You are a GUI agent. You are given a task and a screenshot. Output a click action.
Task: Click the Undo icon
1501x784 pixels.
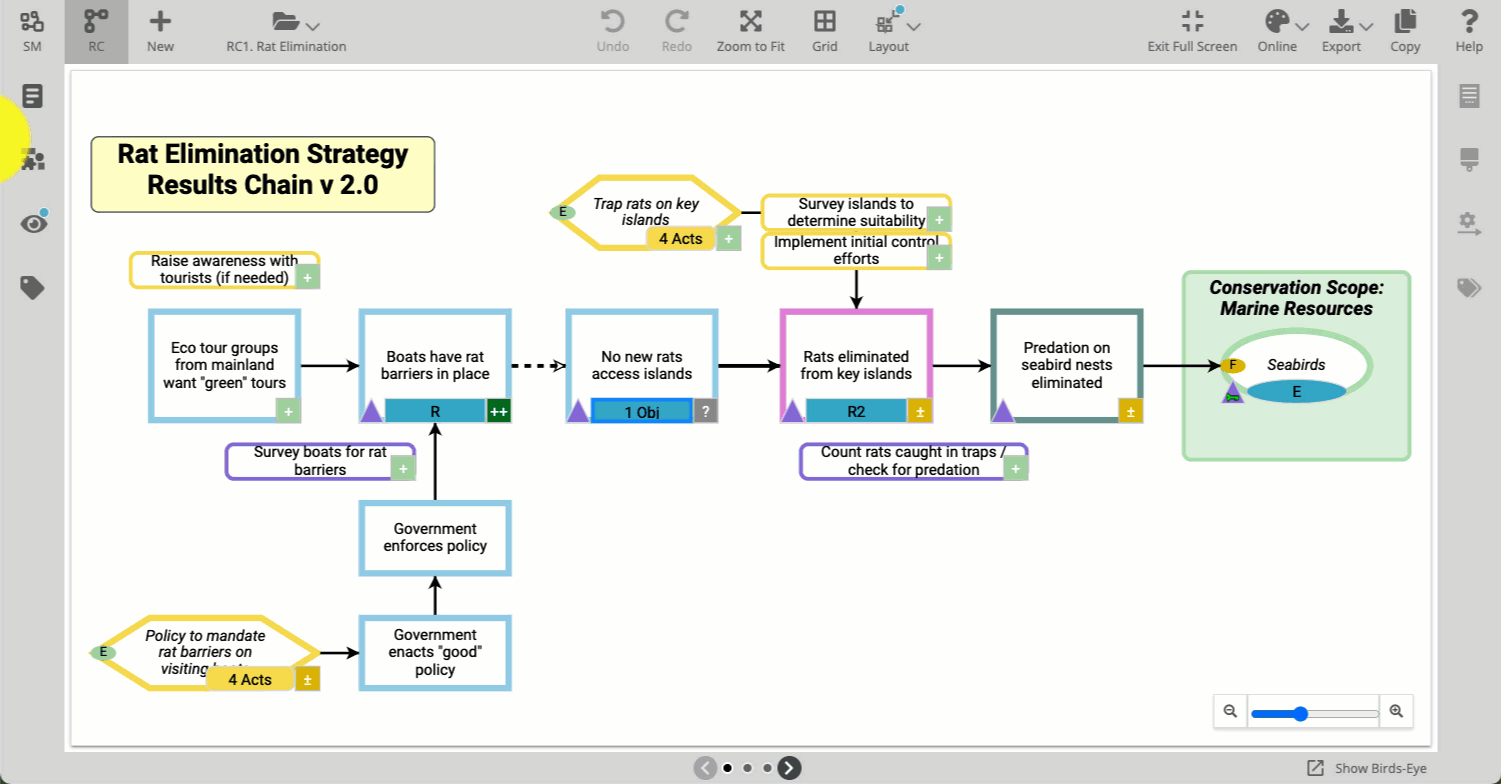coord(613,30)
